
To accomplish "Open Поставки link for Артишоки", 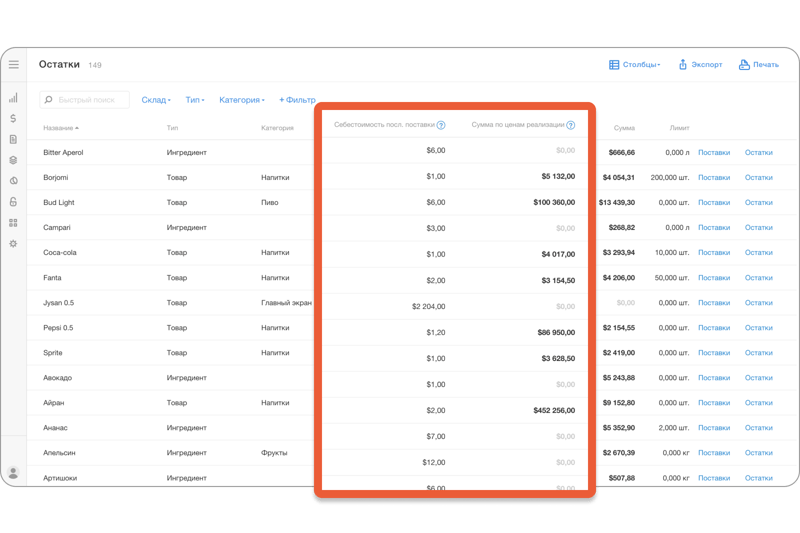I will [714, 478].
